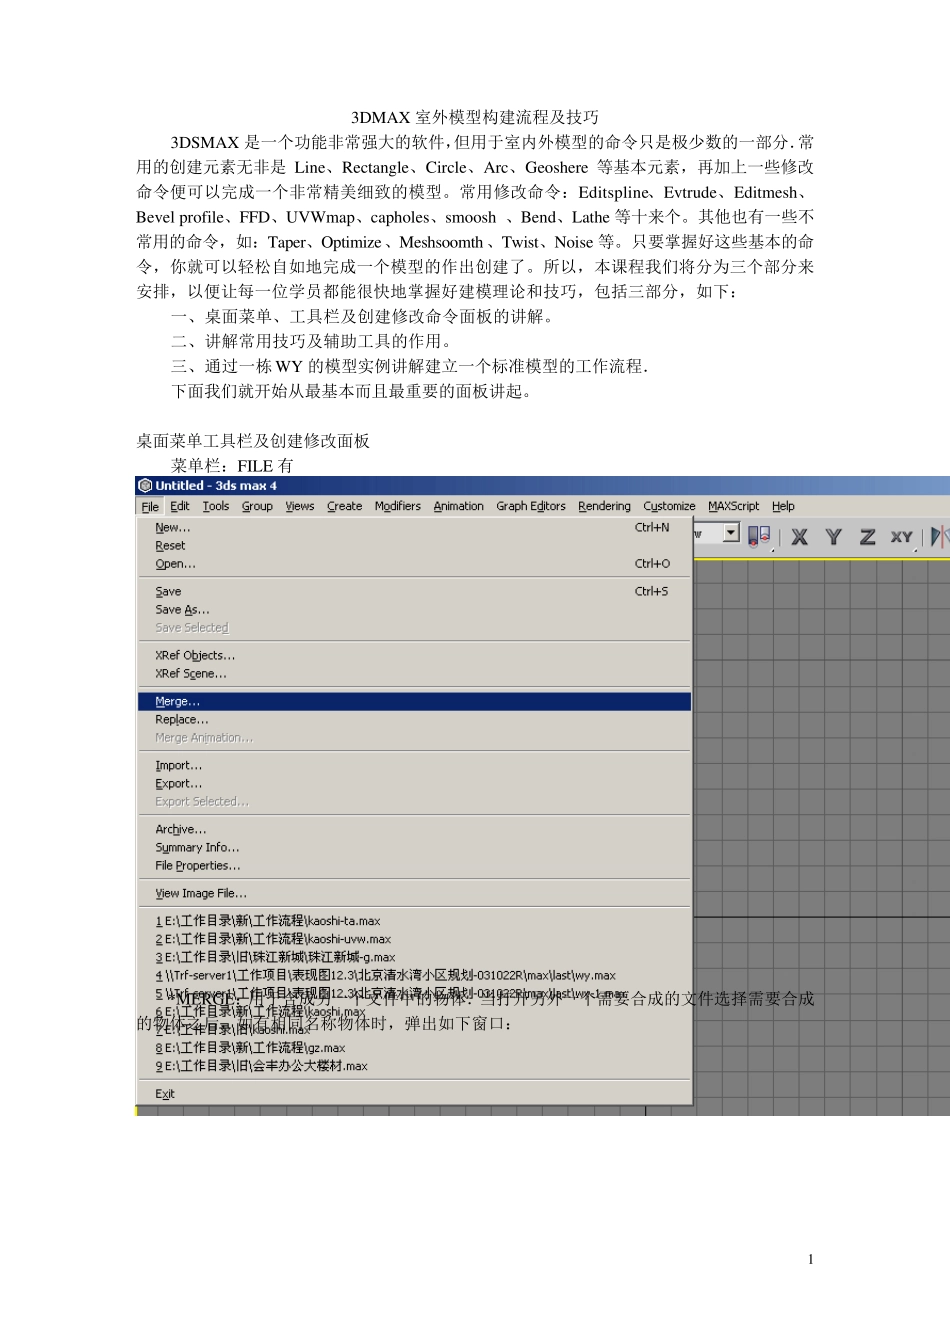The height and width of the screenshot is (1344, 950).
Task: Open recent file kaoshi-uvw.max
Action: (x=414, y=939)
